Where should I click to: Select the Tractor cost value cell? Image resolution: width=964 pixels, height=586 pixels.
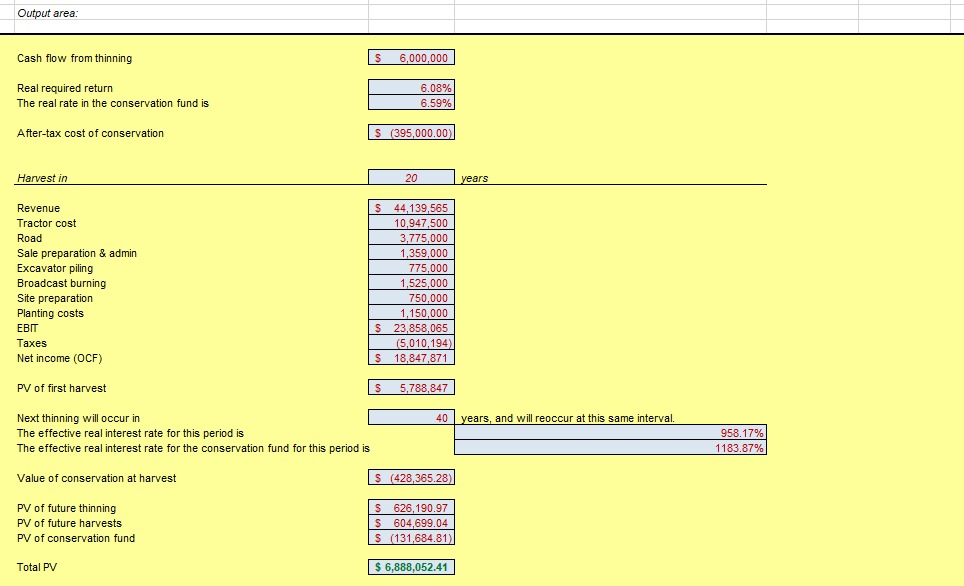[412, 223]
